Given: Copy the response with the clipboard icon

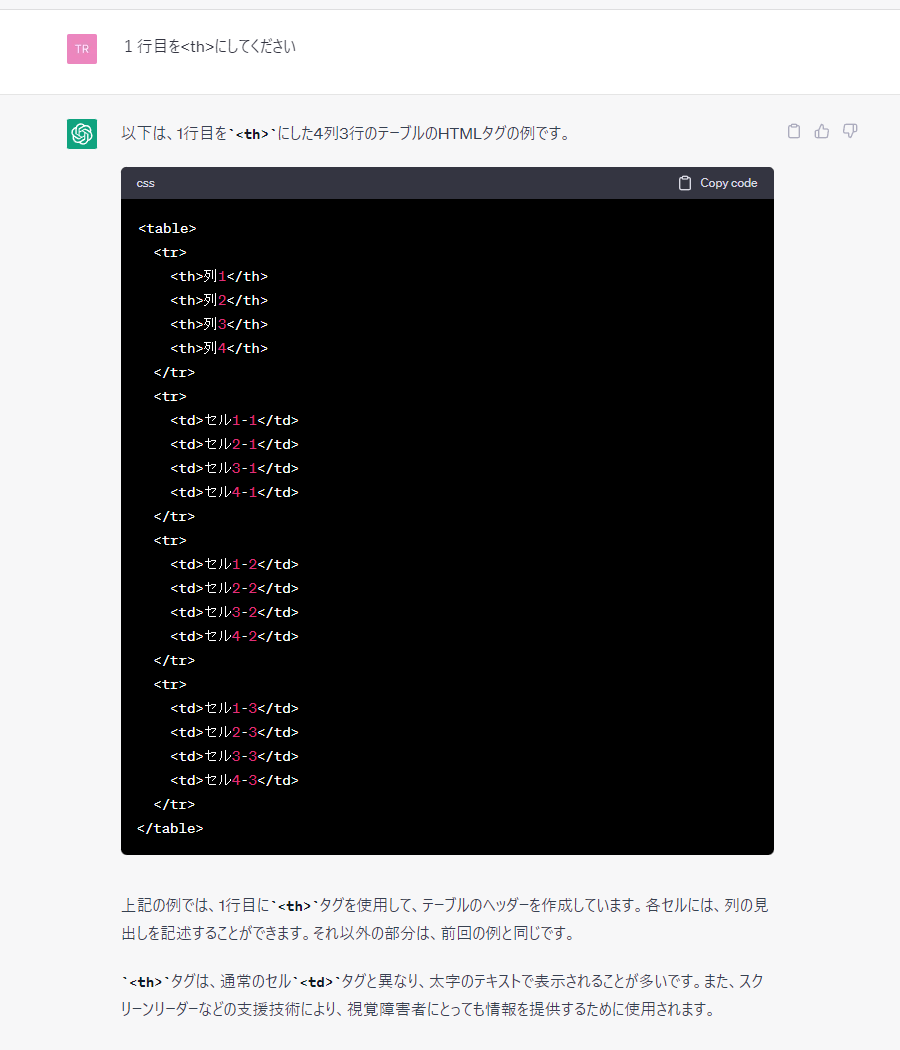Looking at the screenshot, I should pyautogui.click(x=794, y=131).
